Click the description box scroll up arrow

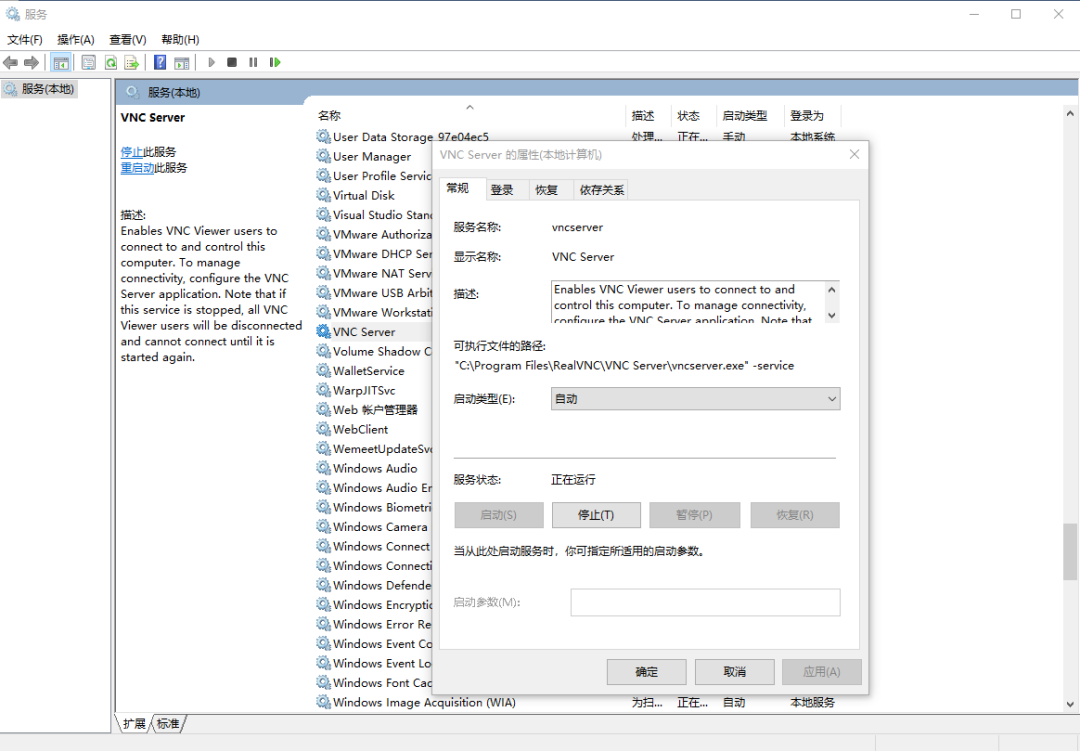point(832,289)
